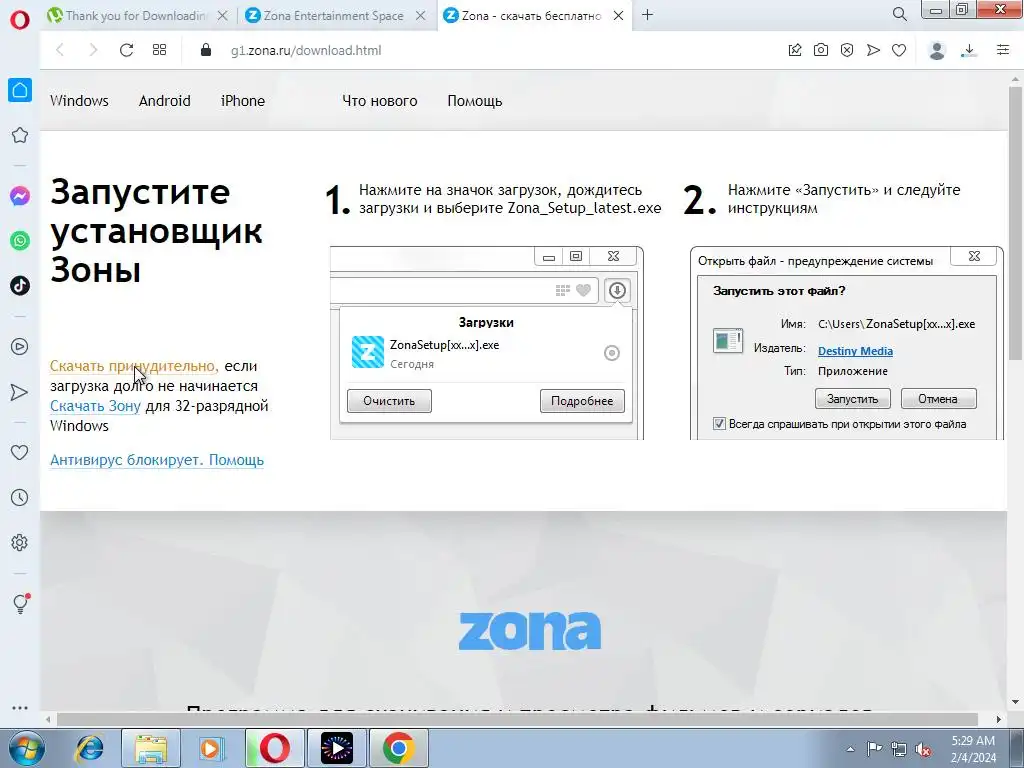Open File Explorer from taskbar
This screenshot has width=1024, height=768.
pos(151,748)
